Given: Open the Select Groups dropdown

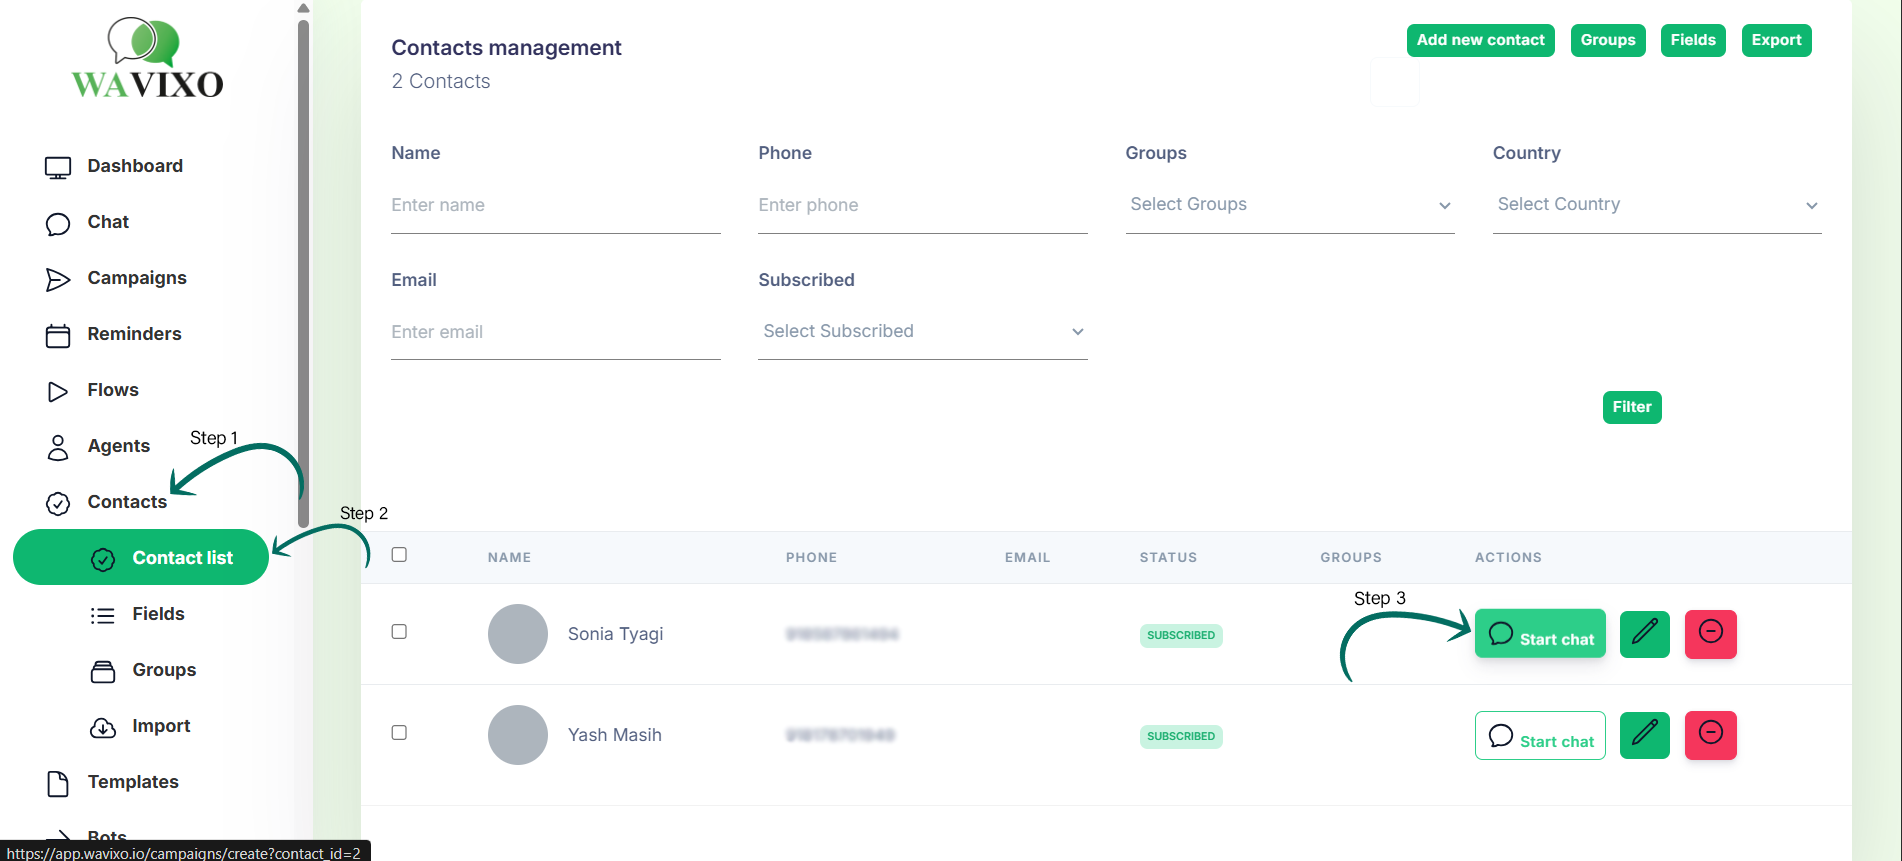Looking at the screenshot, I should tap(1289, 205).
